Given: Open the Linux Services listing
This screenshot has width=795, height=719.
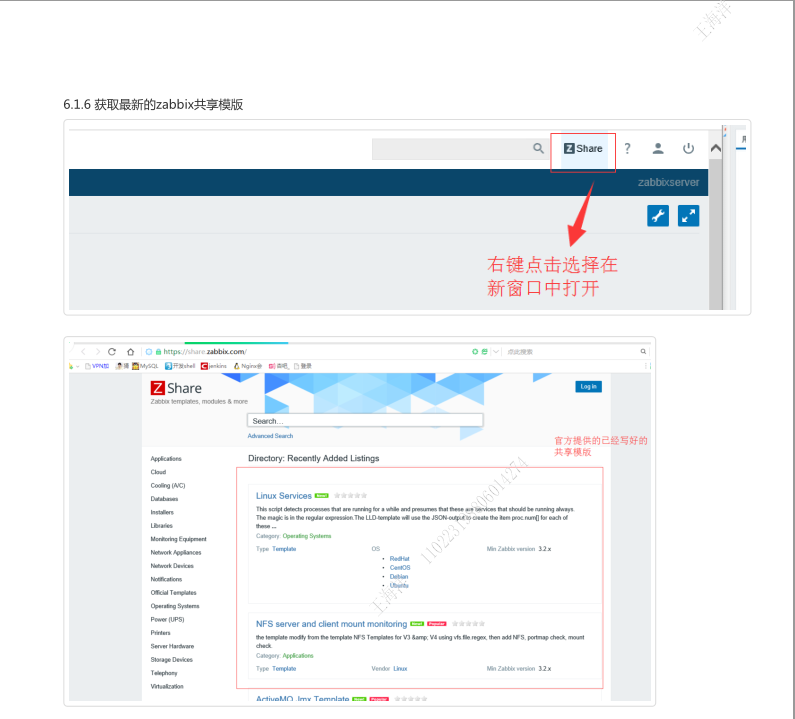Looking at the screenshot, I should pos(283,496).
